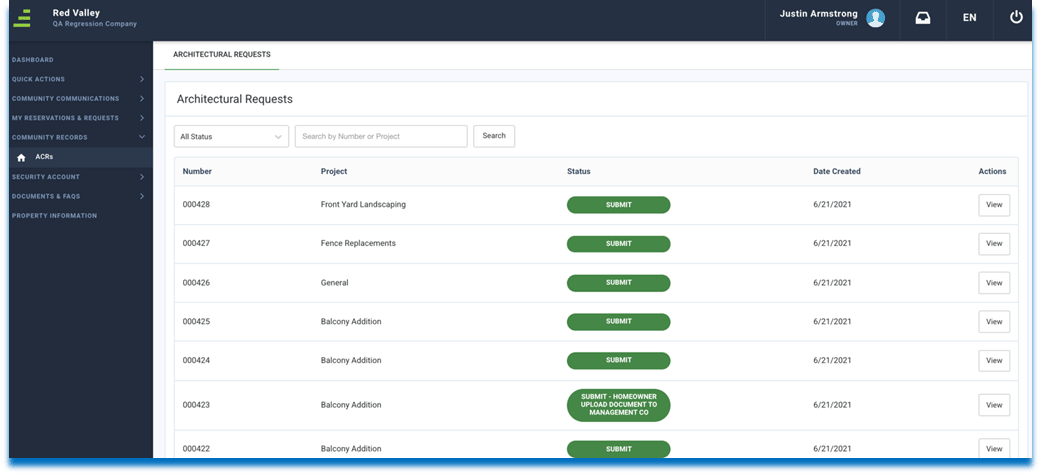
Task: Click the General project text
Action: 335,282
